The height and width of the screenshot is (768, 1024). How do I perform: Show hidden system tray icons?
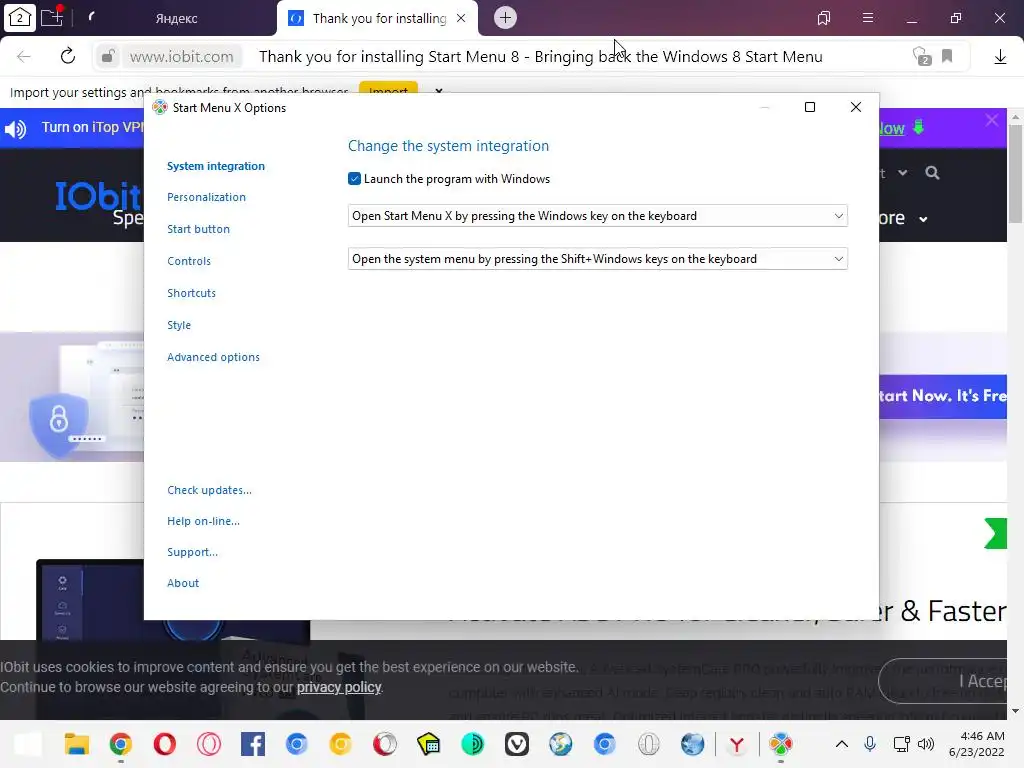(x=842, y=744)
